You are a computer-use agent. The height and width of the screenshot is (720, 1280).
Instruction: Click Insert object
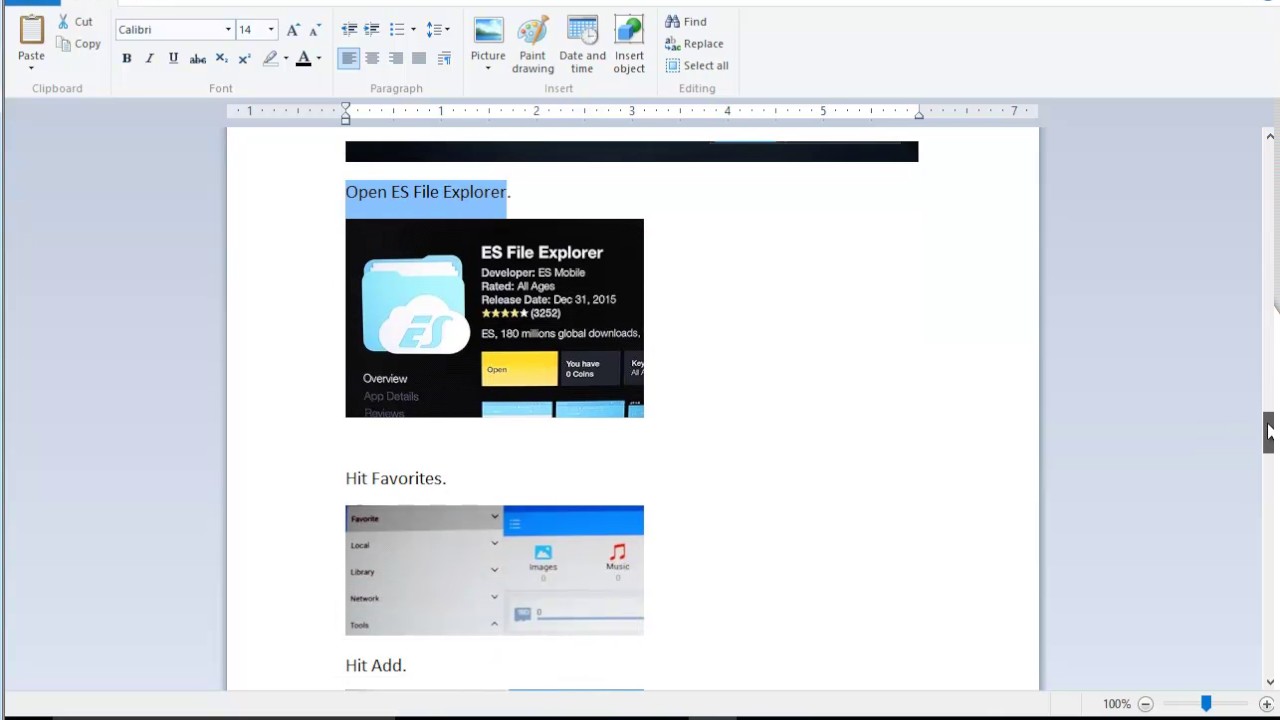coord(629,45)
